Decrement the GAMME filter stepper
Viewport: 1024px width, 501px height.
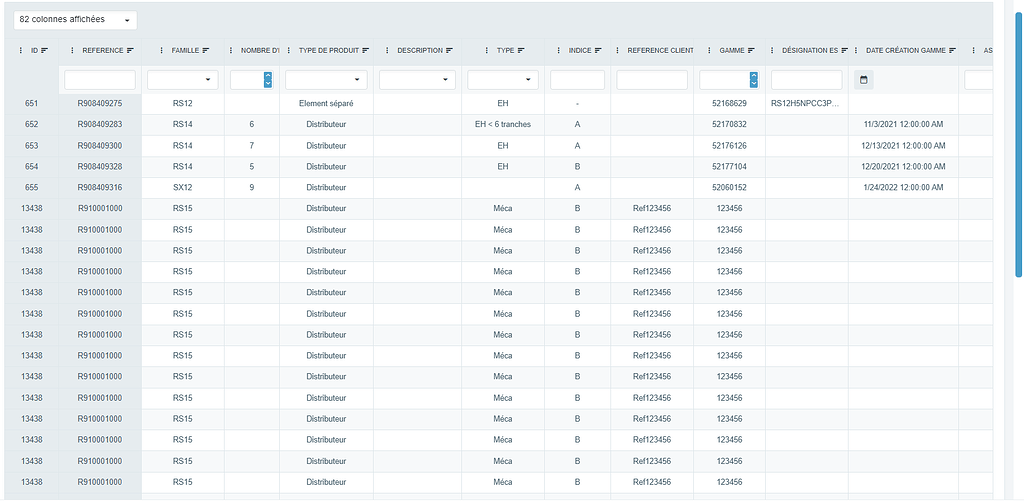[754, 84]
